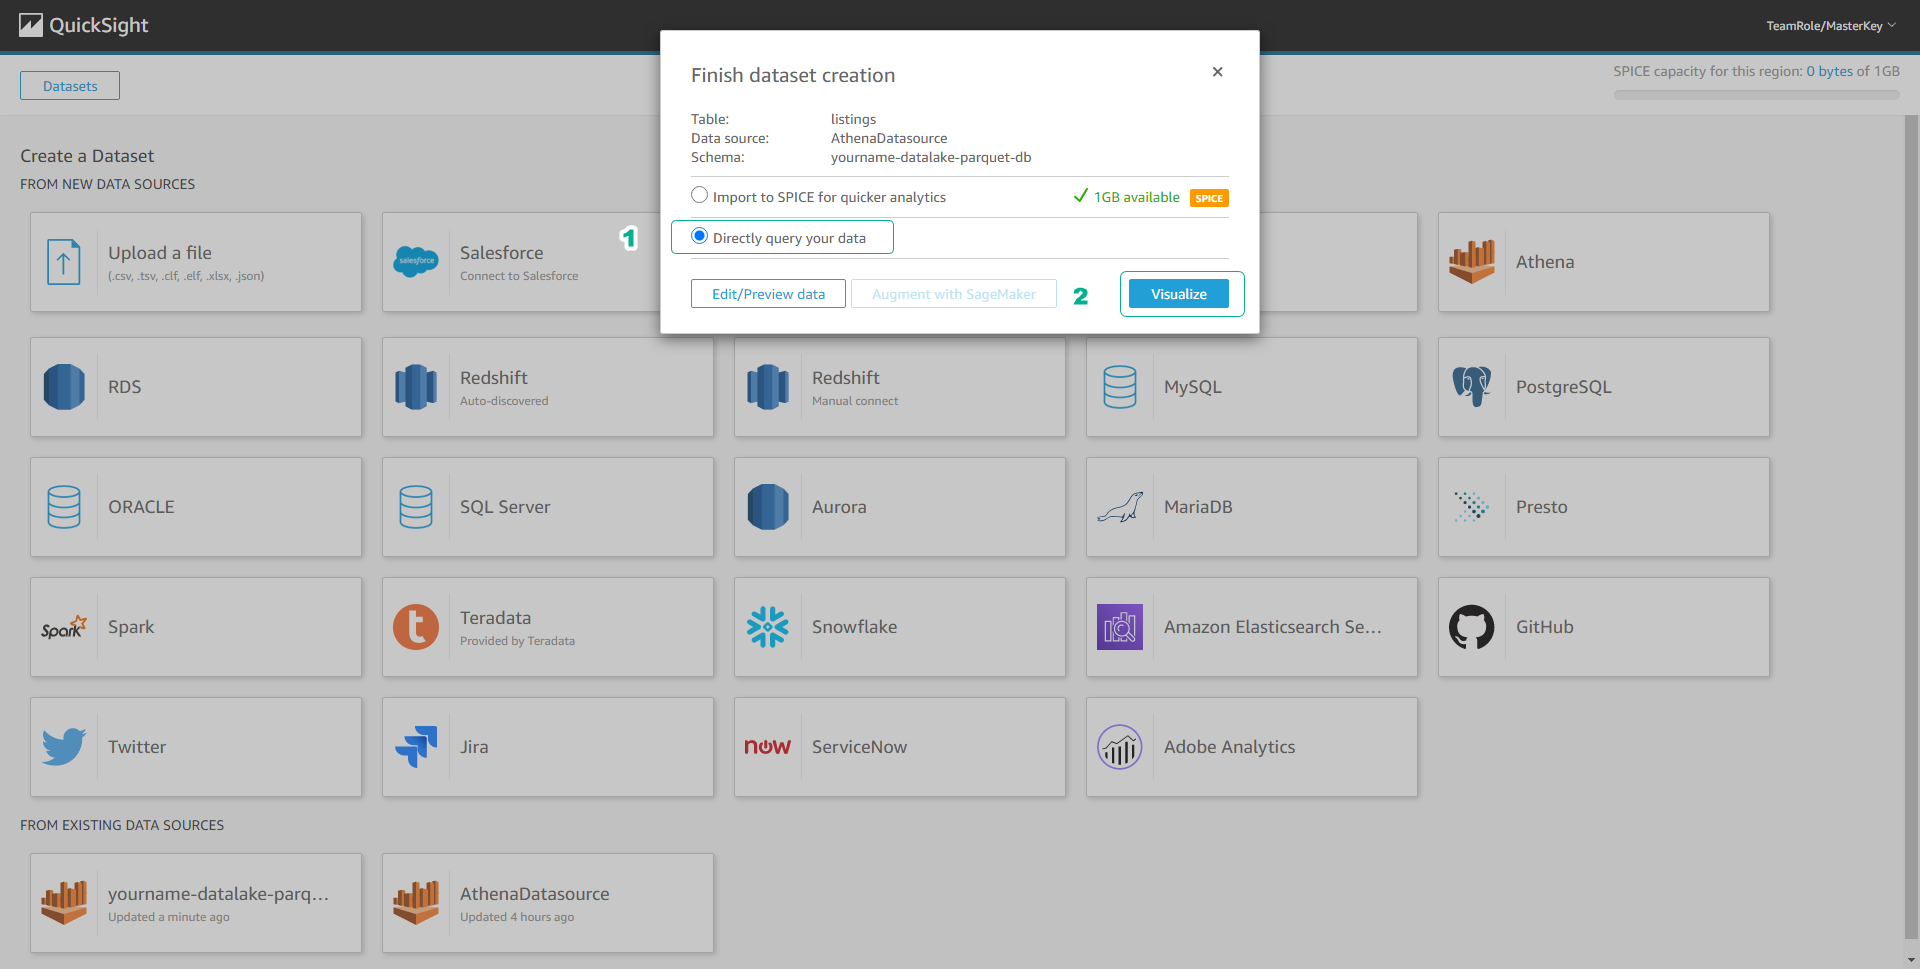1920x969 pixels.
Task: Click the '1GB available' text
Action: [x=1137, y=197]
